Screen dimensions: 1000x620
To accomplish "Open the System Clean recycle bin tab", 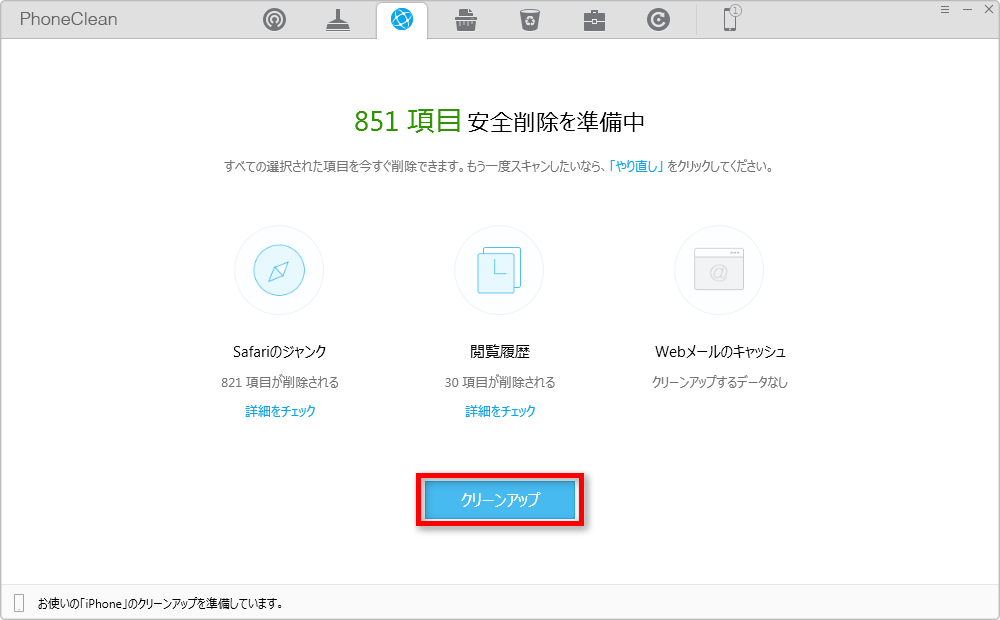I will point(530,20).
